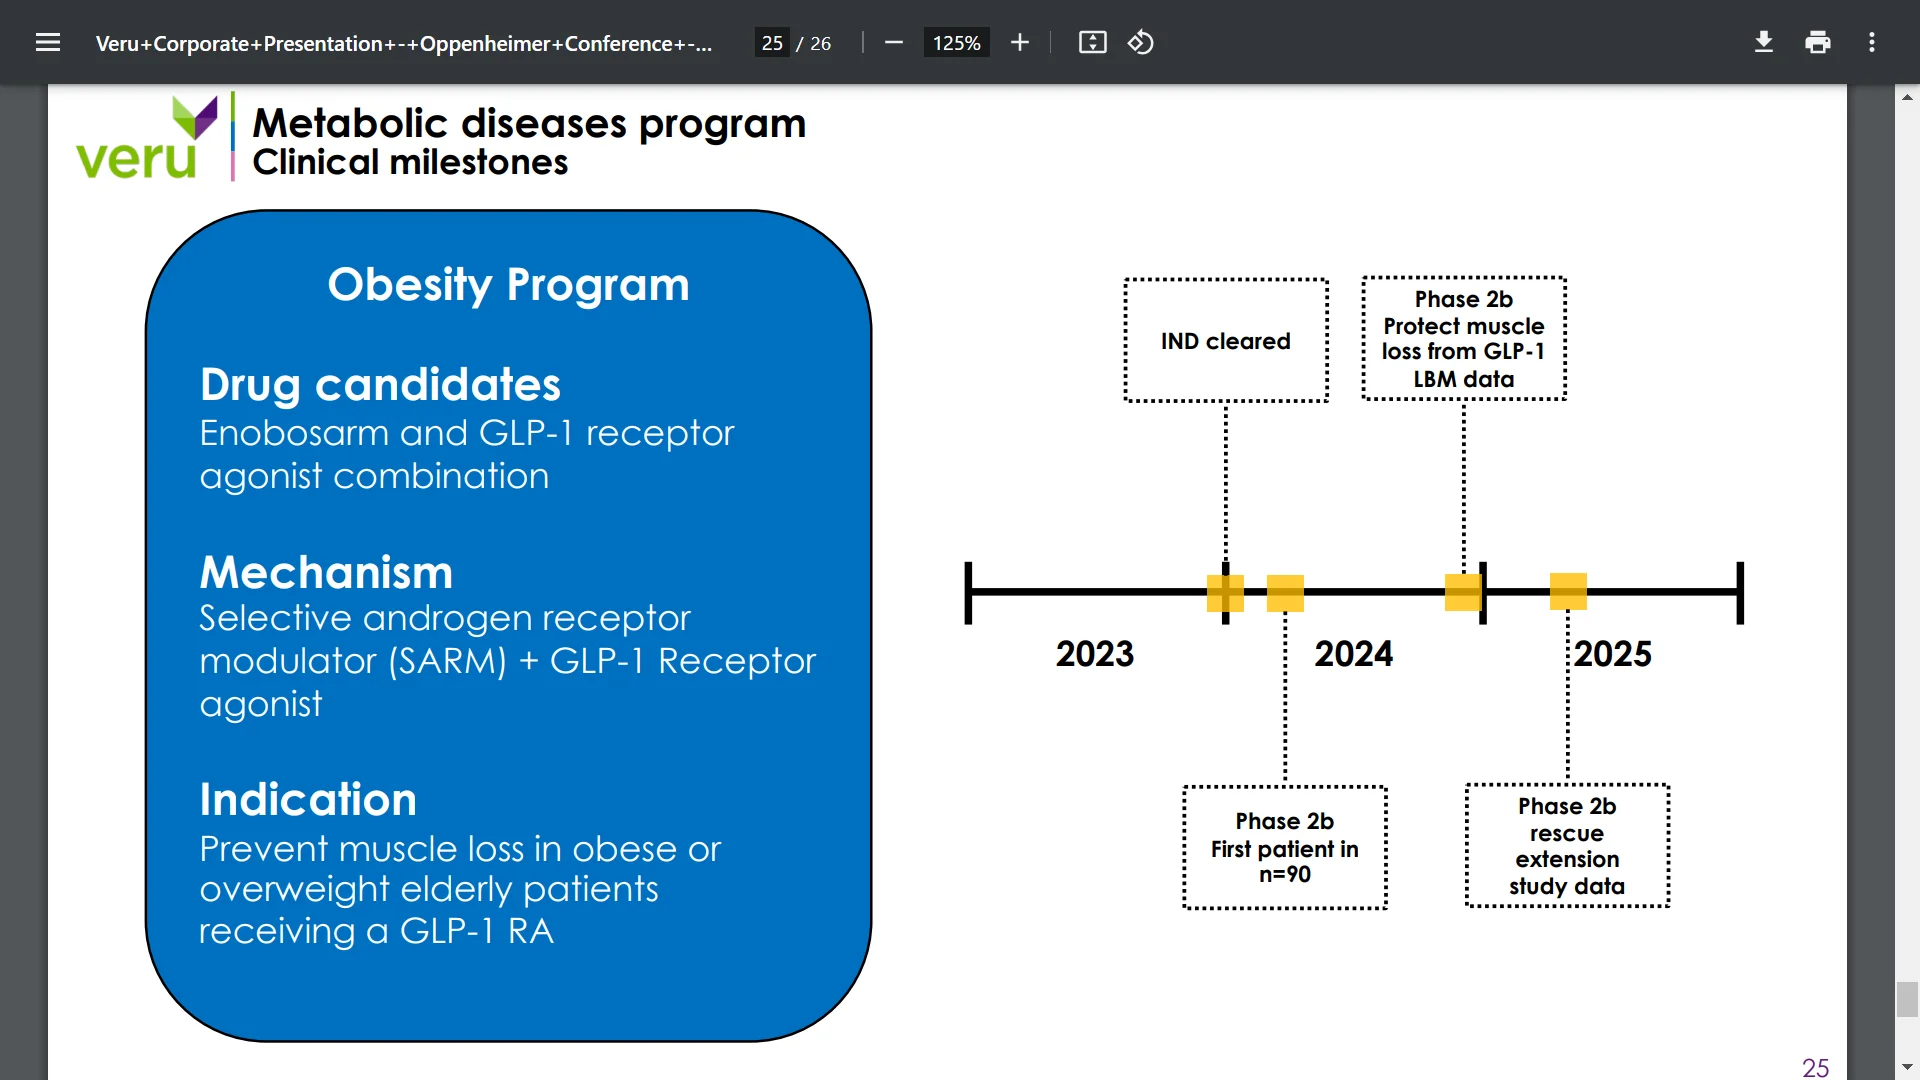
Task: Click the Selective androgen receptor modulator text
Action: 508,661
